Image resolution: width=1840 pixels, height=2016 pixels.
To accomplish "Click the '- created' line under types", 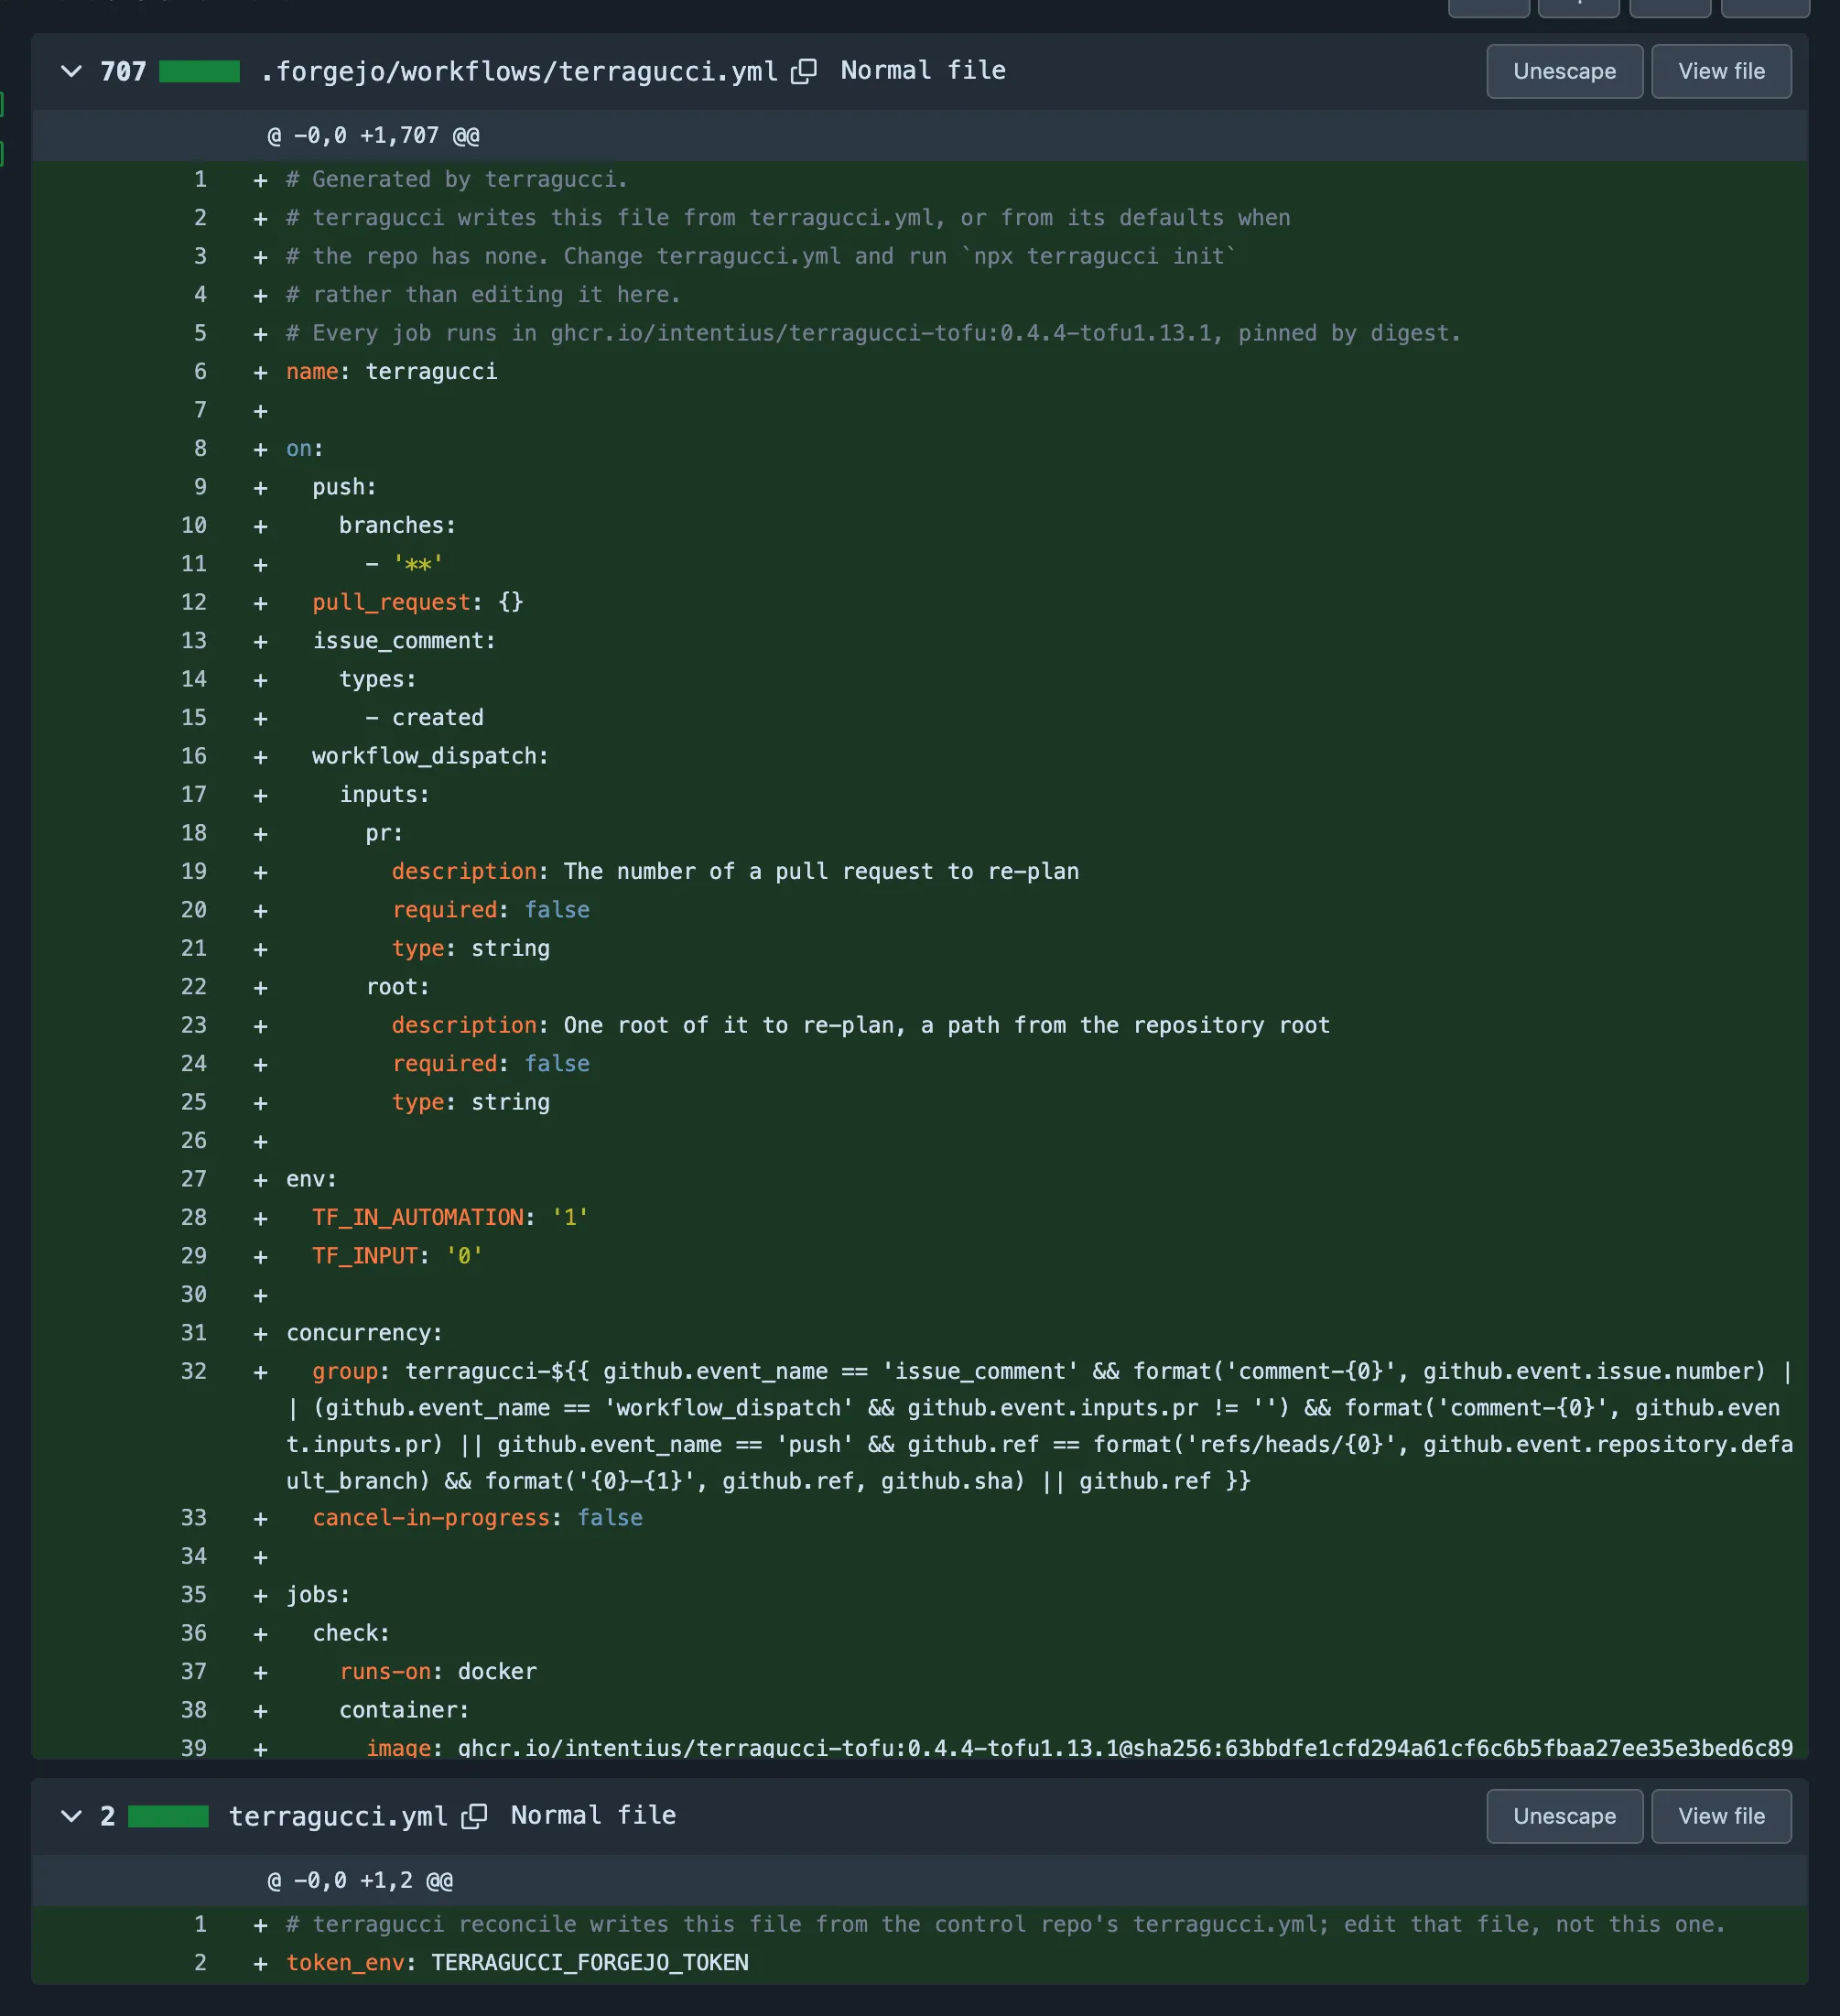I will coord(424,718).
